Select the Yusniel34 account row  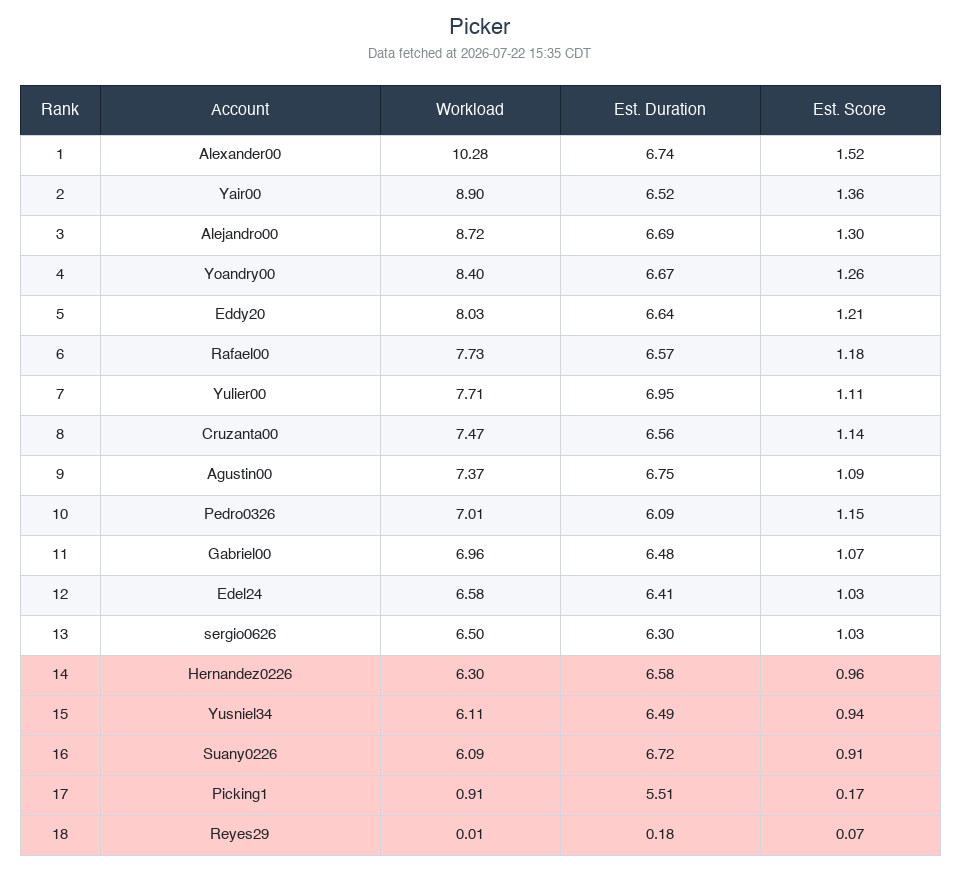point(480,714)
